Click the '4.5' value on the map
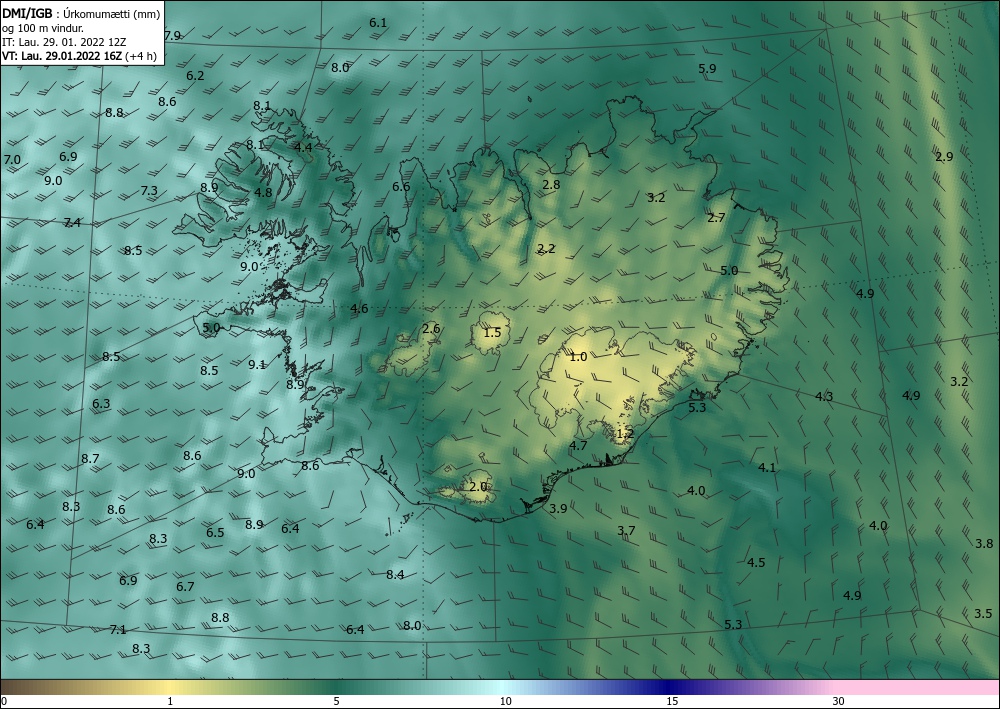This screenshot has height=709, width=1000. (x=756, y=562)
